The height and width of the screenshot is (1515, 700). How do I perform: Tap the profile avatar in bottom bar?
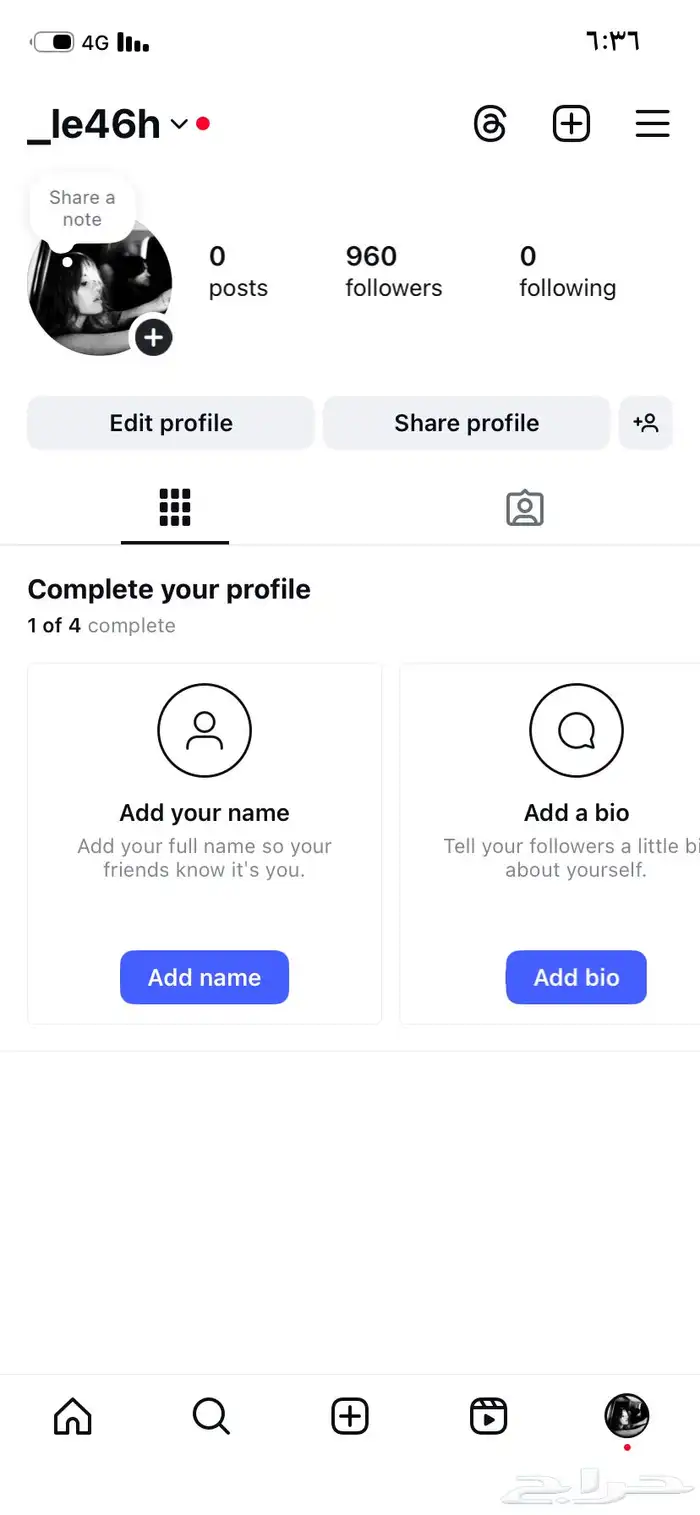tap(627, 1416)
